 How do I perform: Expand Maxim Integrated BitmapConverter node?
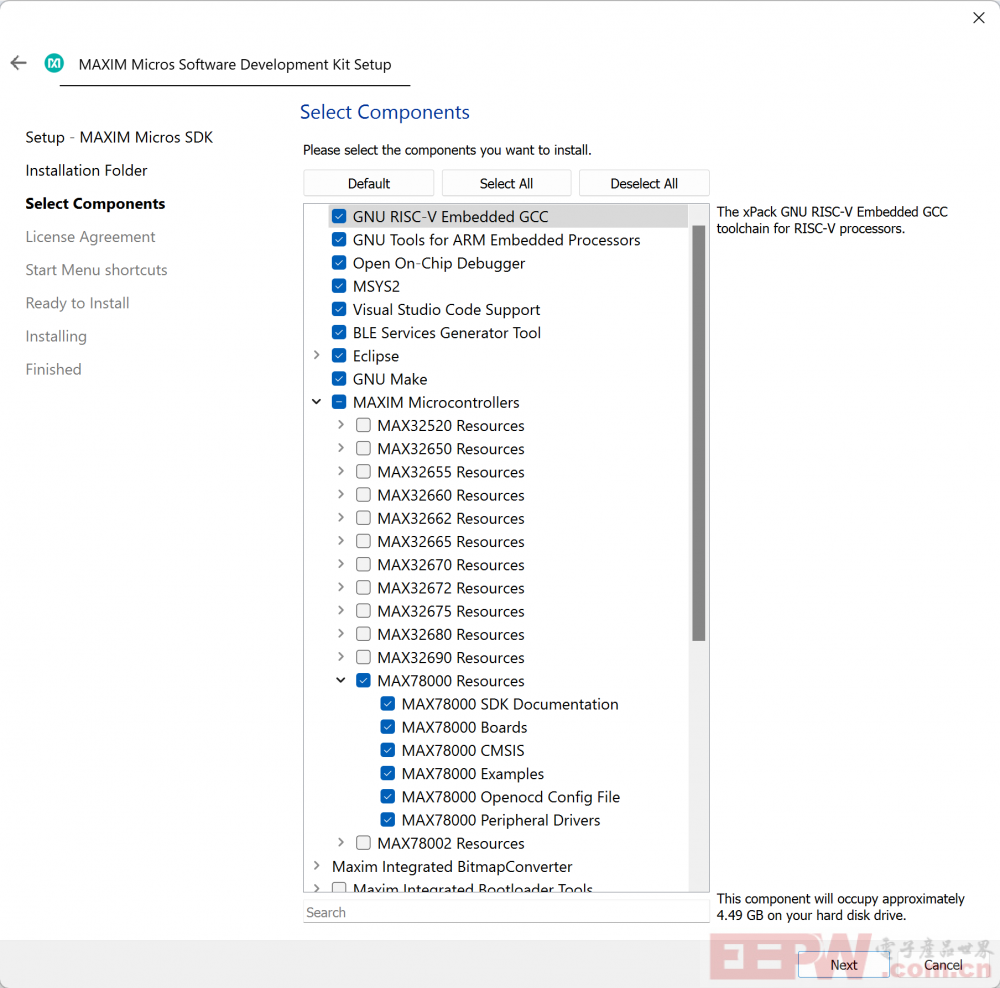[x=316, y=866]
